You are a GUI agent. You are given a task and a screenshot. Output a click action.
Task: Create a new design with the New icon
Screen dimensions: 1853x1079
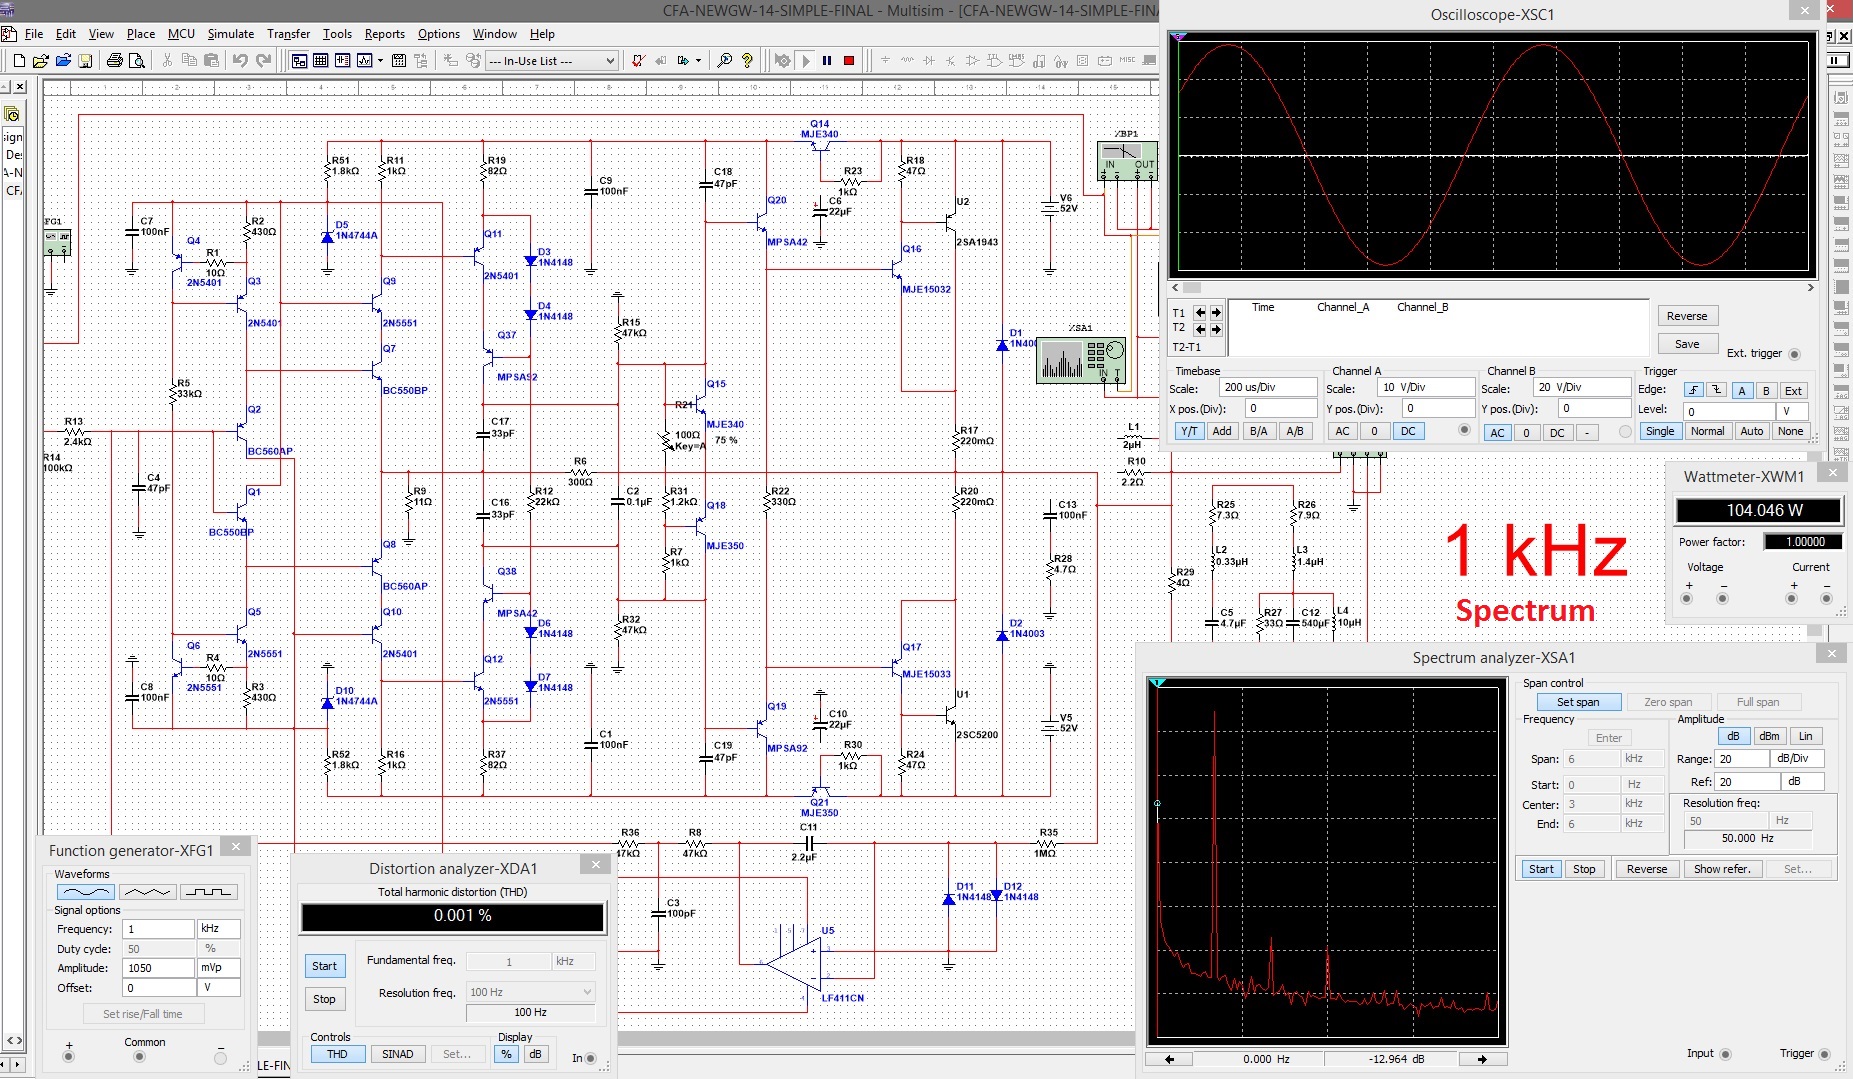(19, 61)
